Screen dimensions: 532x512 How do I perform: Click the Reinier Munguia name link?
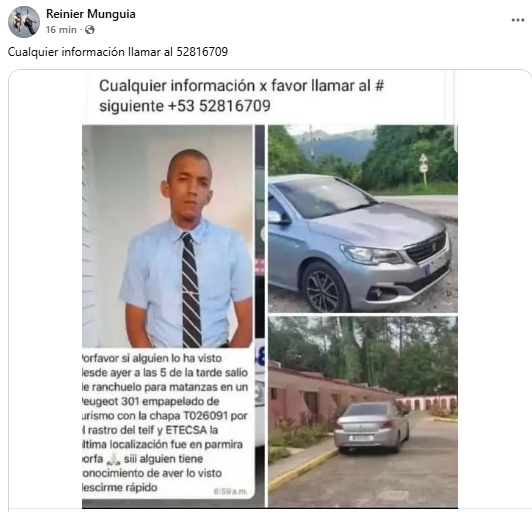tap(91, 14)
